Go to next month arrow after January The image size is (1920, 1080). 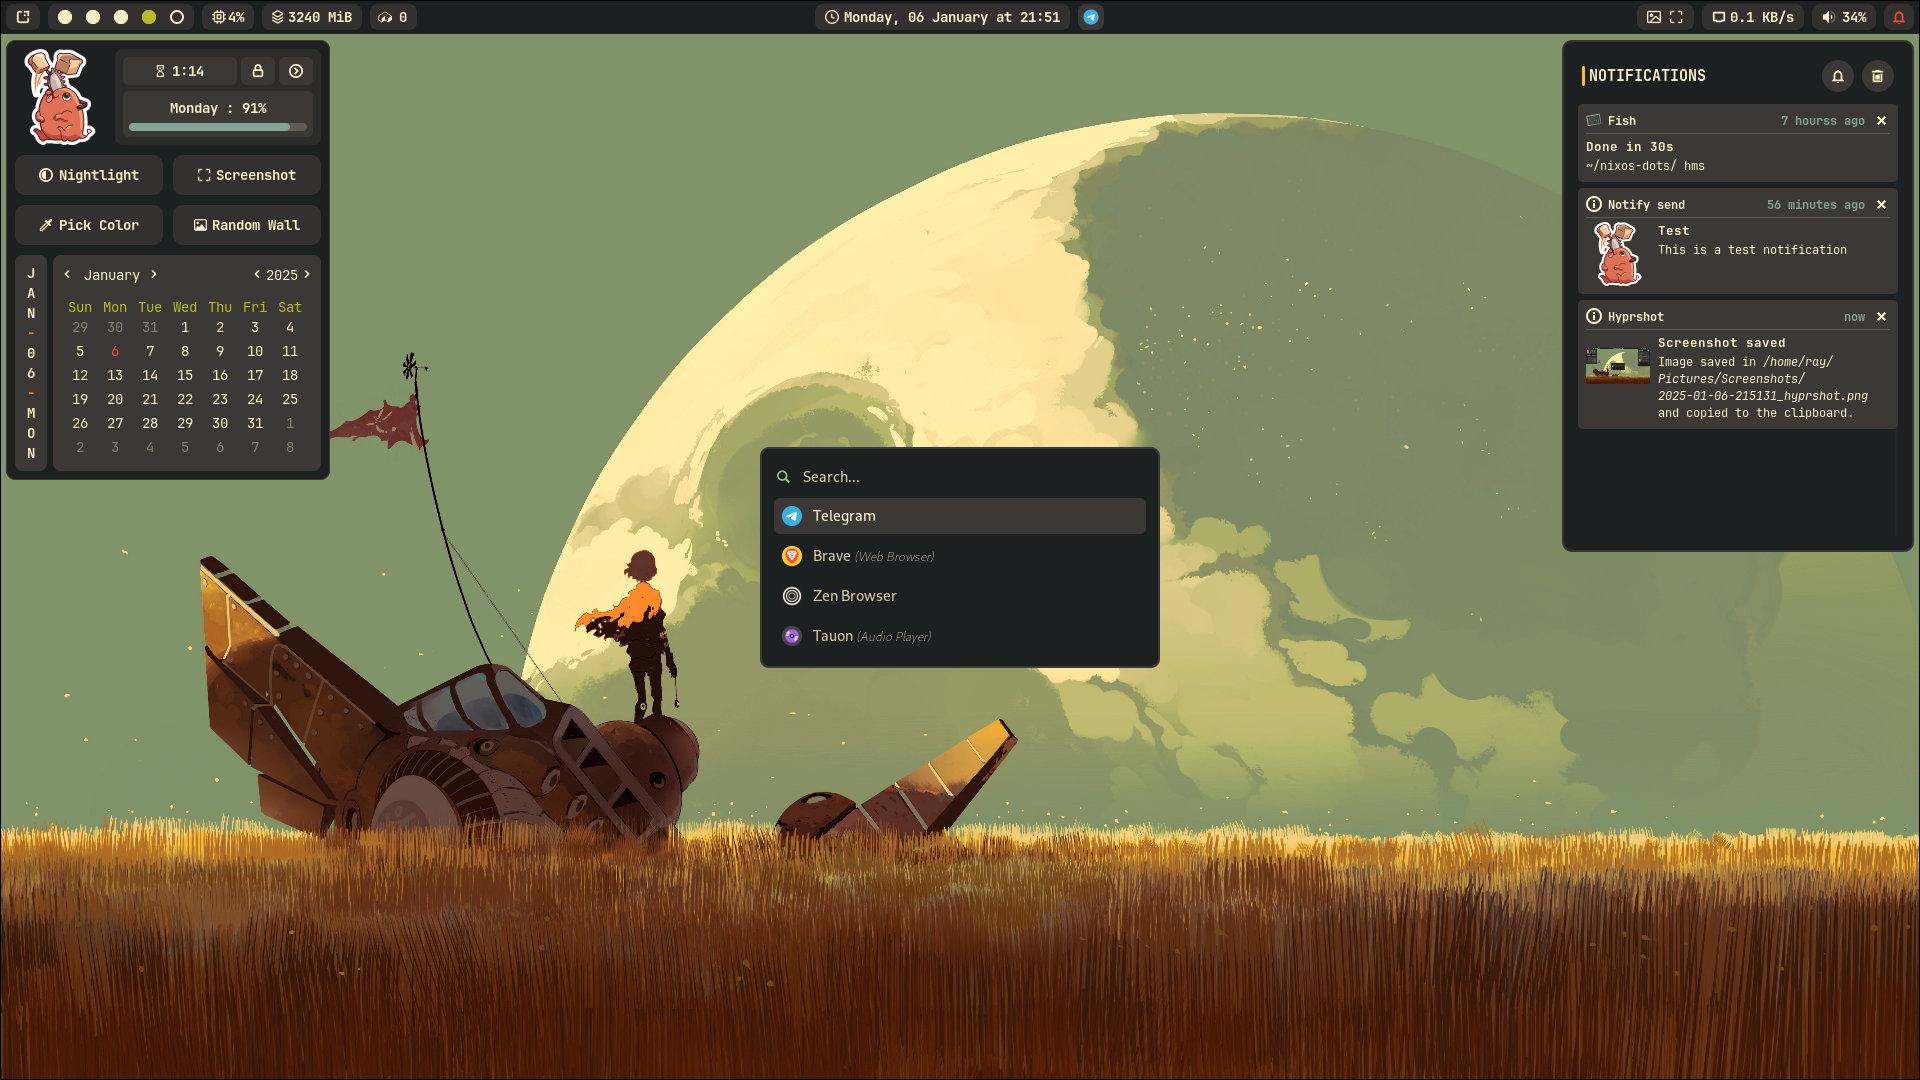tap(154, 274)
